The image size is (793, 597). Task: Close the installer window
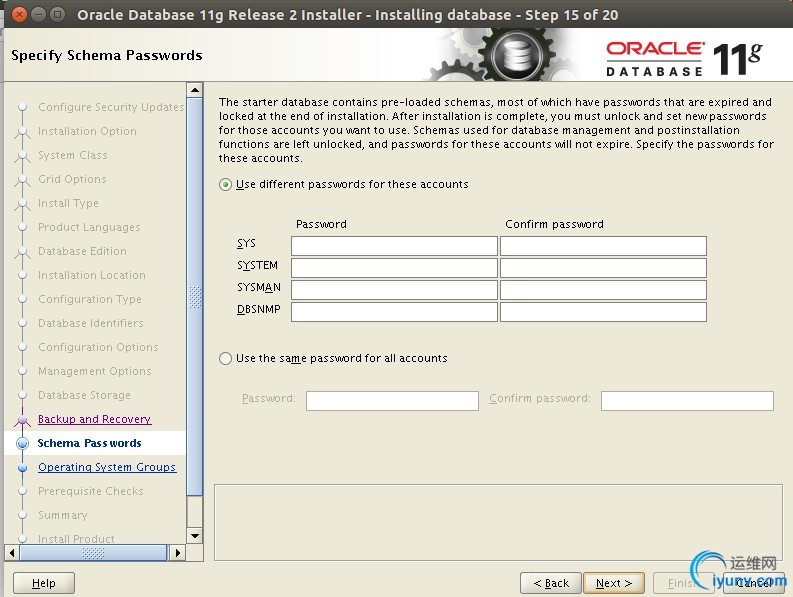tap(19, 14)
